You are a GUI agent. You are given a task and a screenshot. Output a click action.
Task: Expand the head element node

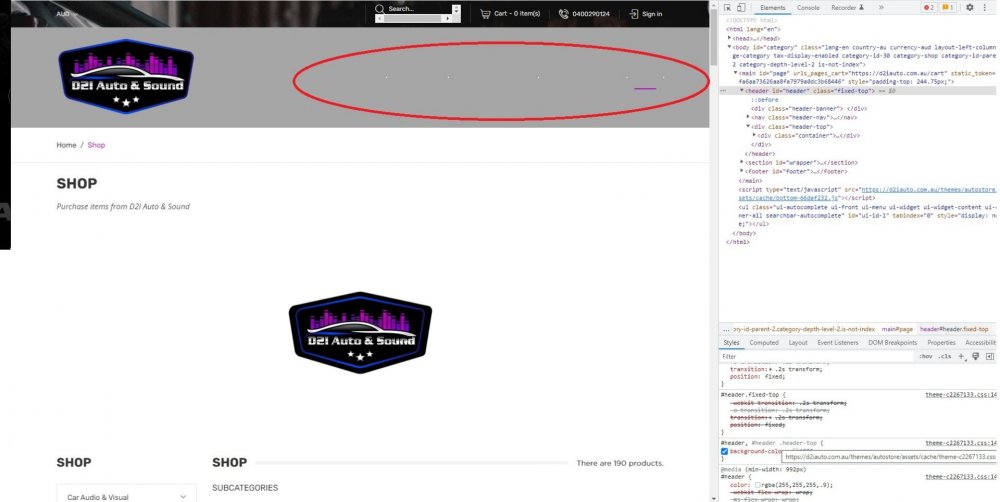(730, 38)
